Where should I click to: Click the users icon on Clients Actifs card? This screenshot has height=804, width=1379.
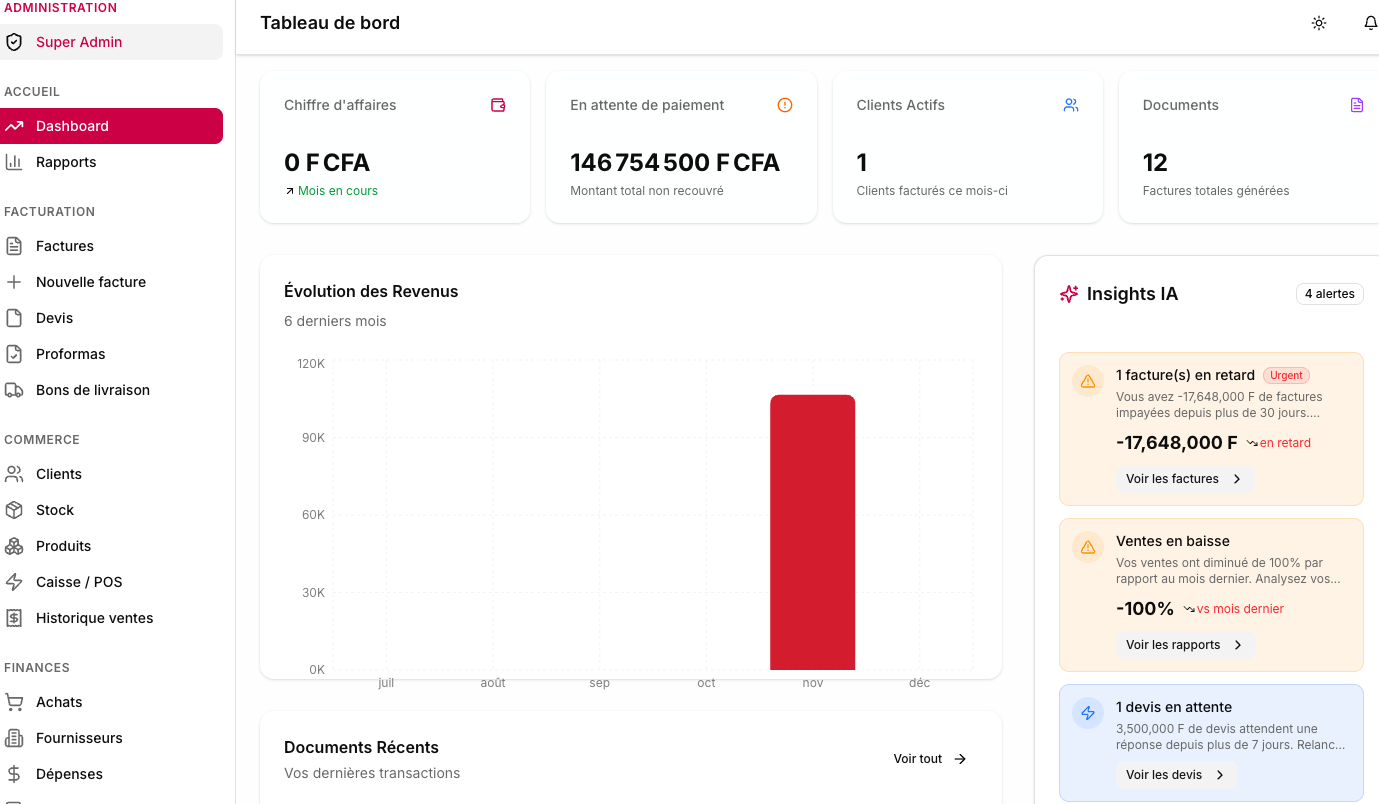[x=1071, y=104]
